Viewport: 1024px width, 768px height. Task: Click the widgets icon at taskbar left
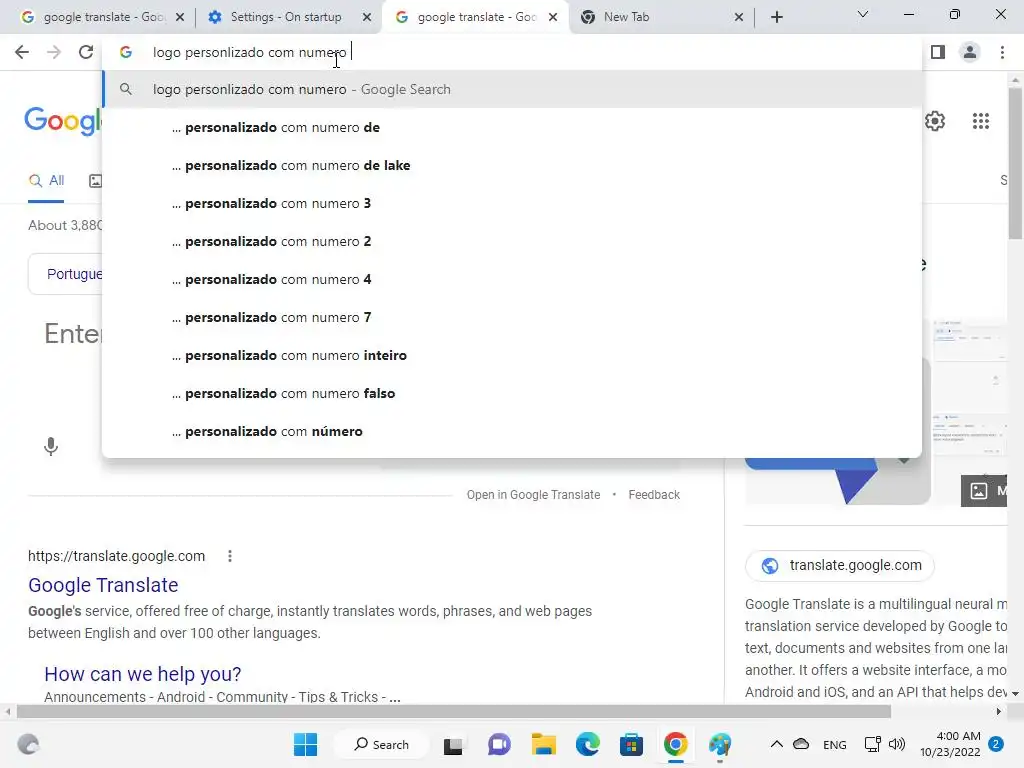click(28, 744)
